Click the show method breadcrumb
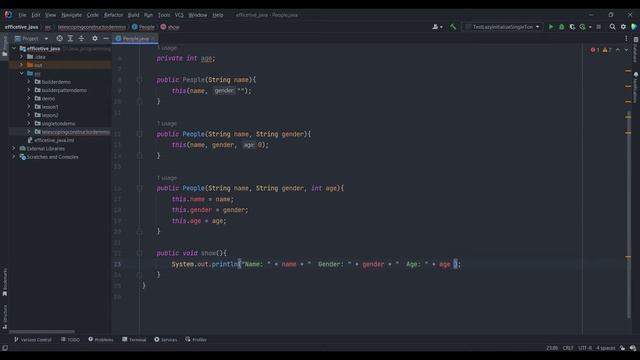 170,27
